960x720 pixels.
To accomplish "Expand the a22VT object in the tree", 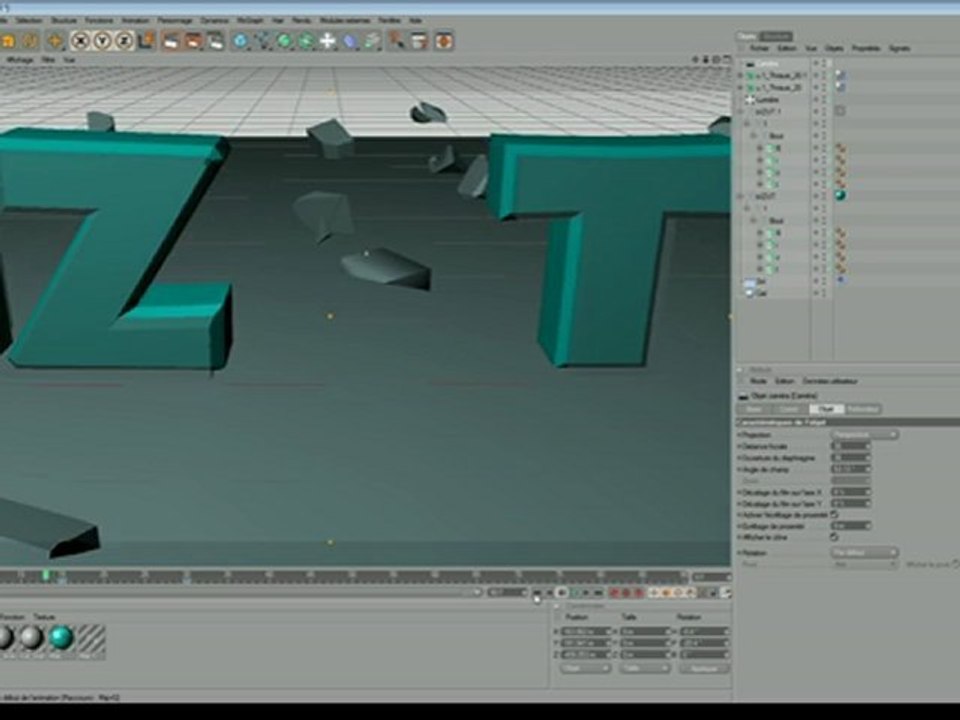I will click(x=740, y=197).
